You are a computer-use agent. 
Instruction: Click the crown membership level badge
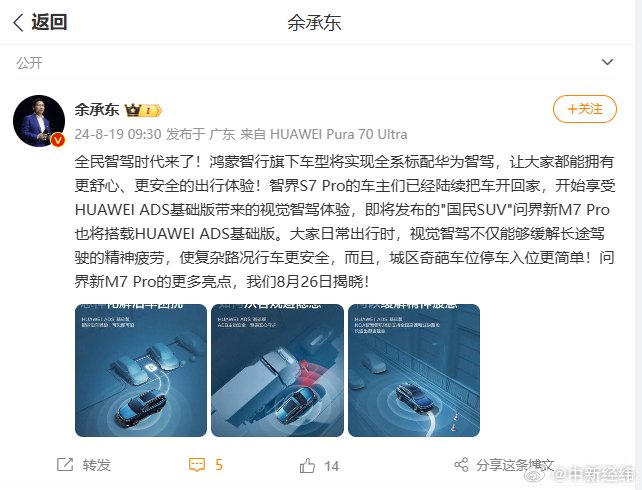click(x=143, y=110)
